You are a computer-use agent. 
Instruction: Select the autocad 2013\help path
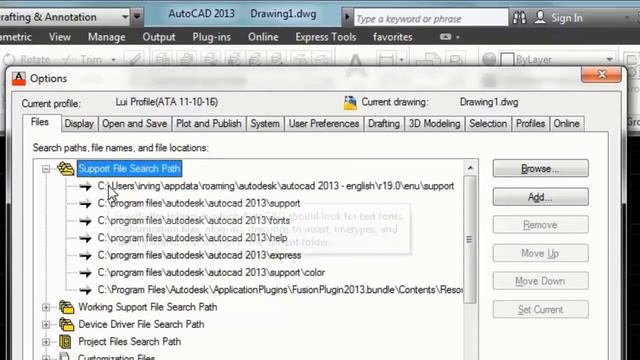192,238
